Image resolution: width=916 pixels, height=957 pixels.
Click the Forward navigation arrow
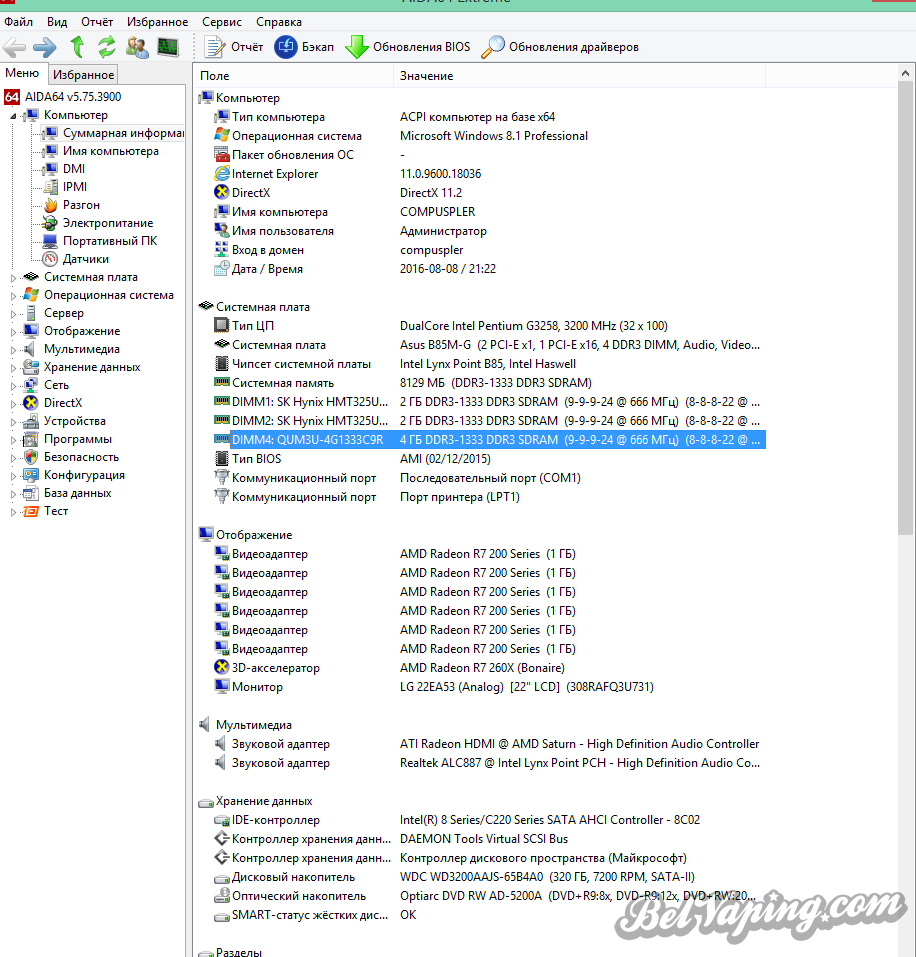[45, 47]
